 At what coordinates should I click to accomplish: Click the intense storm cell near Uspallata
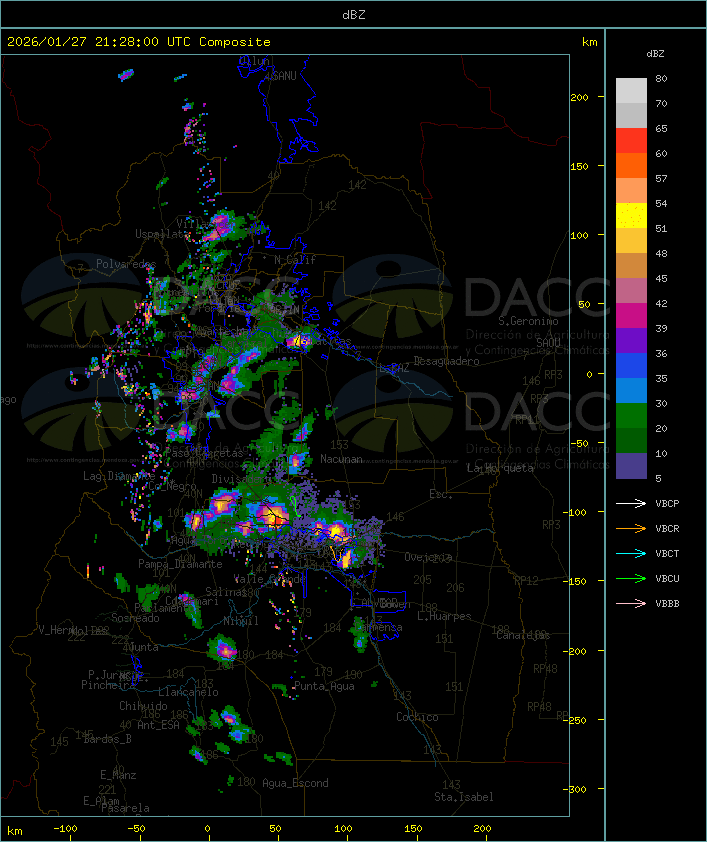219,227
